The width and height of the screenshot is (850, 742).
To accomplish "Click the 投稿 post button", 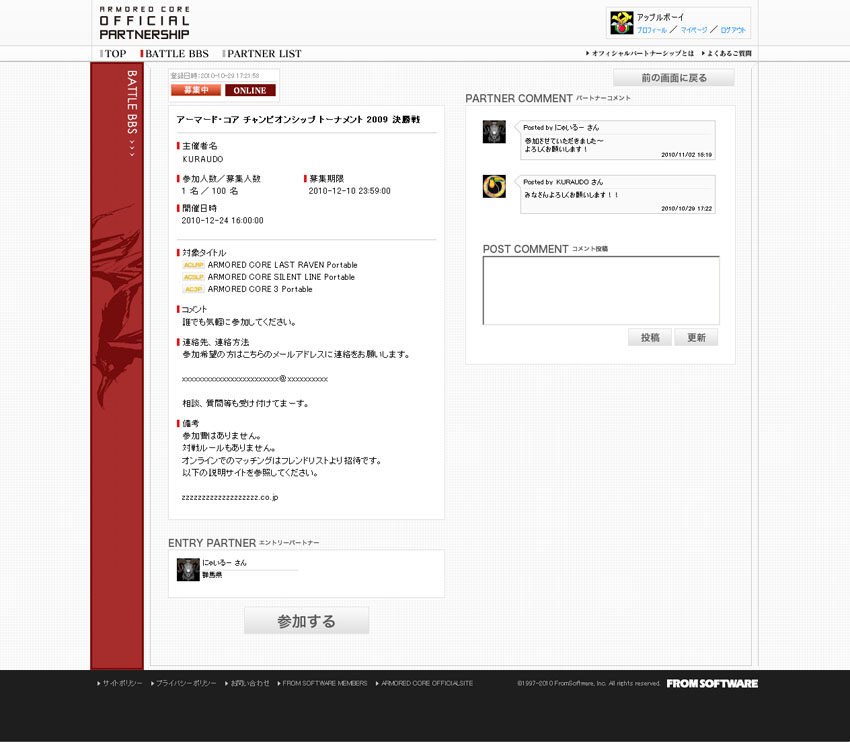I will point(650,337).
